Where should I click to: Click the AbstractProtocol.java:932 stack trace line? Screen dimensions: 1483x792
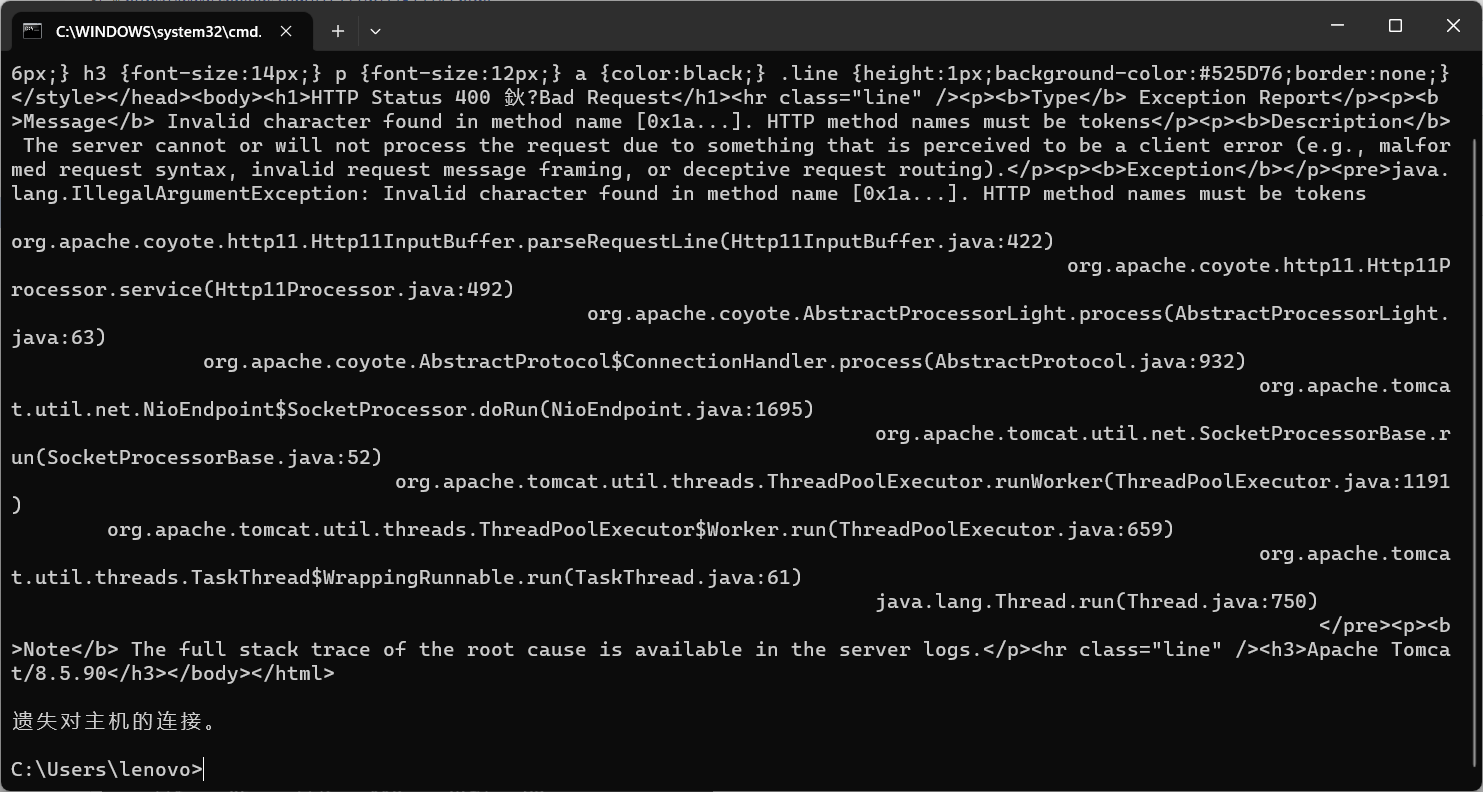click(x=724, y=361)
